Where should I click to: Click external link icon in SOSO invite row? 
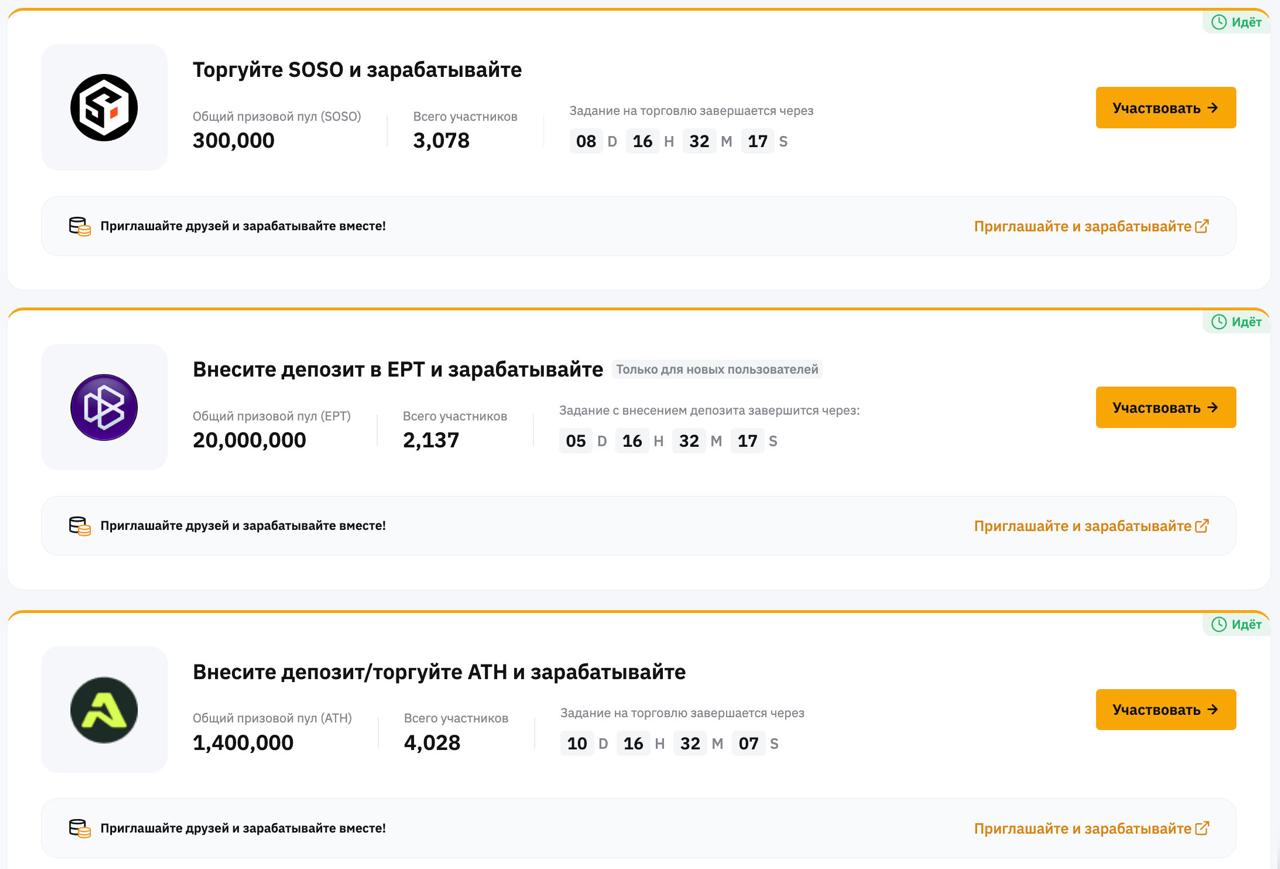[1202, 226]
